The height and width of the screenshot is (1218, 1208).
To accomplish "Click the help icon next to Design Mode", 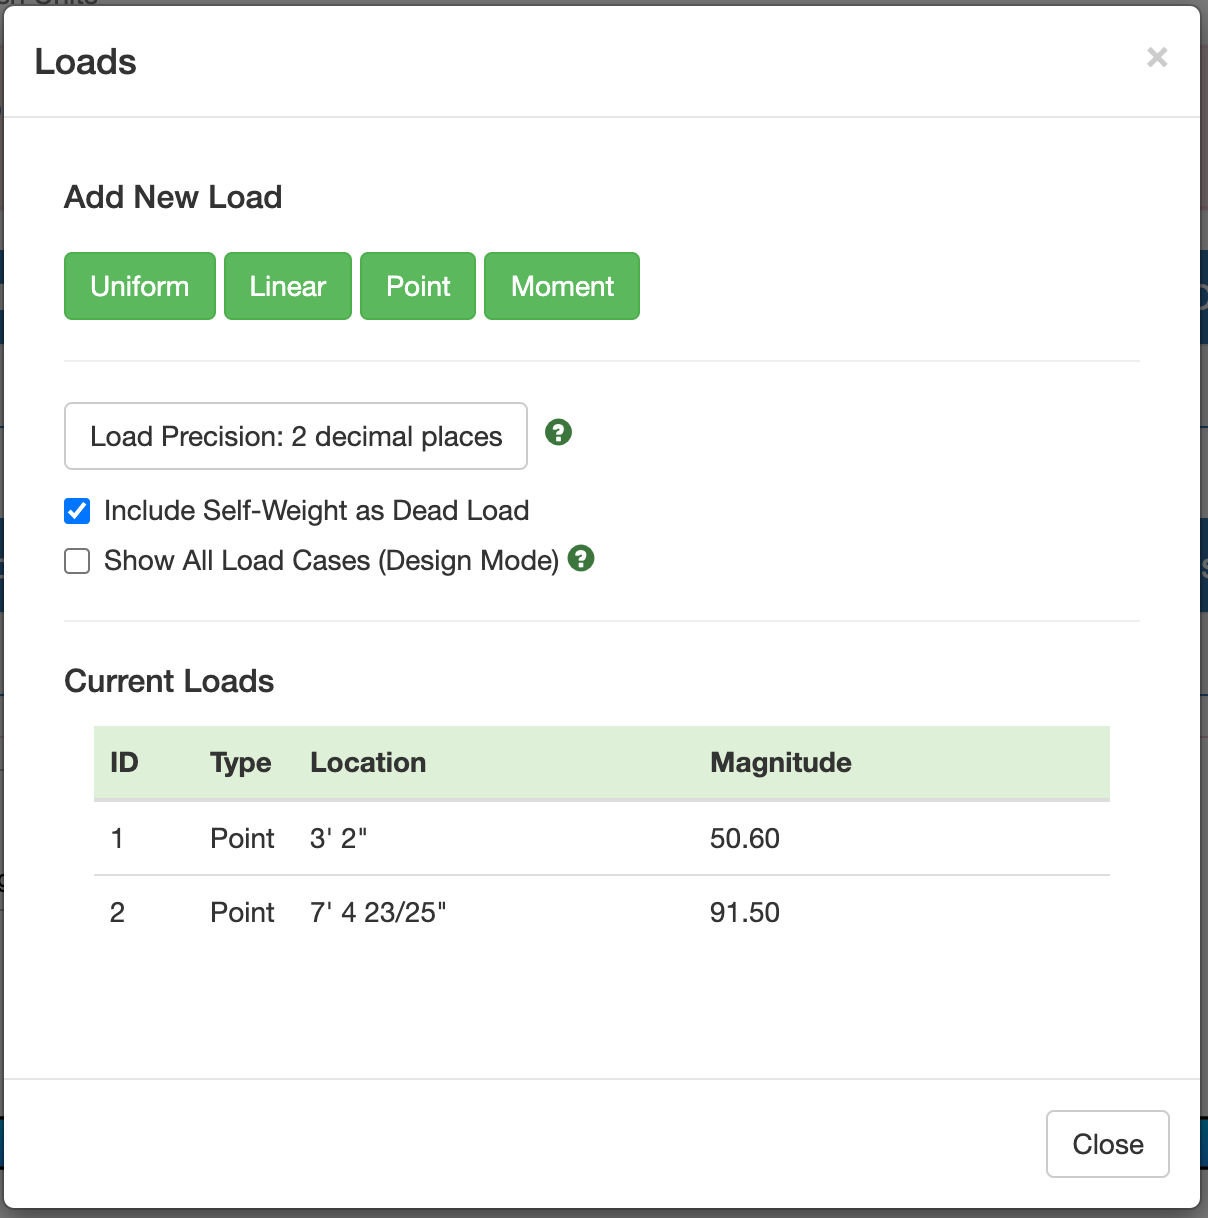I will pyautogui.click(x=581, y=558).
